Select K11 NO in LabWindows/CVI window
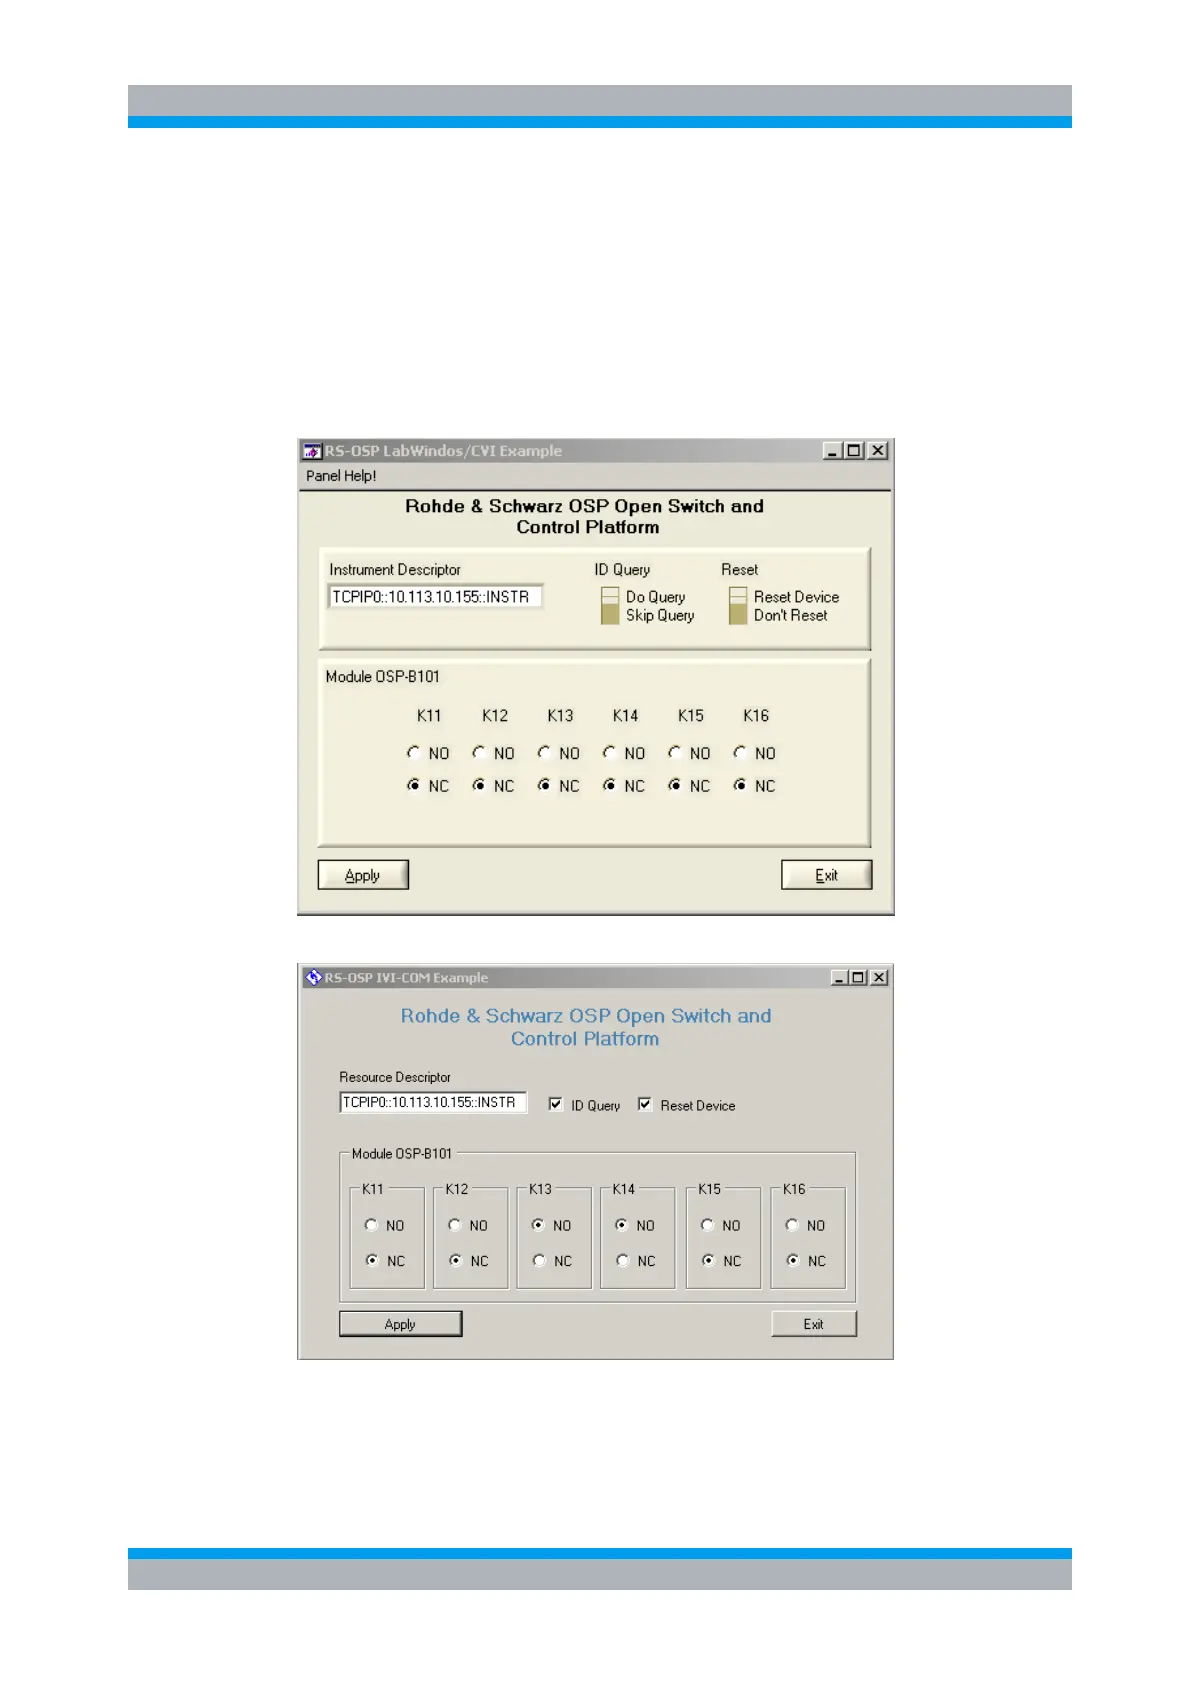 coord(414,752)
